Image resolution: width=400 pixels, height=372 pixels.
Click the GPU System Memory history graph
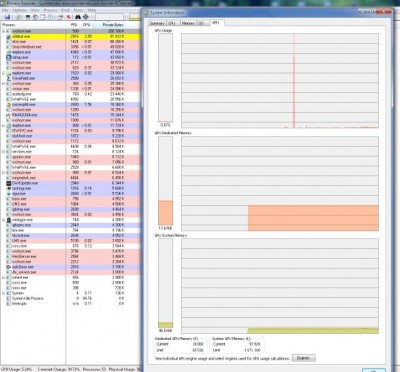coord(280,286)
